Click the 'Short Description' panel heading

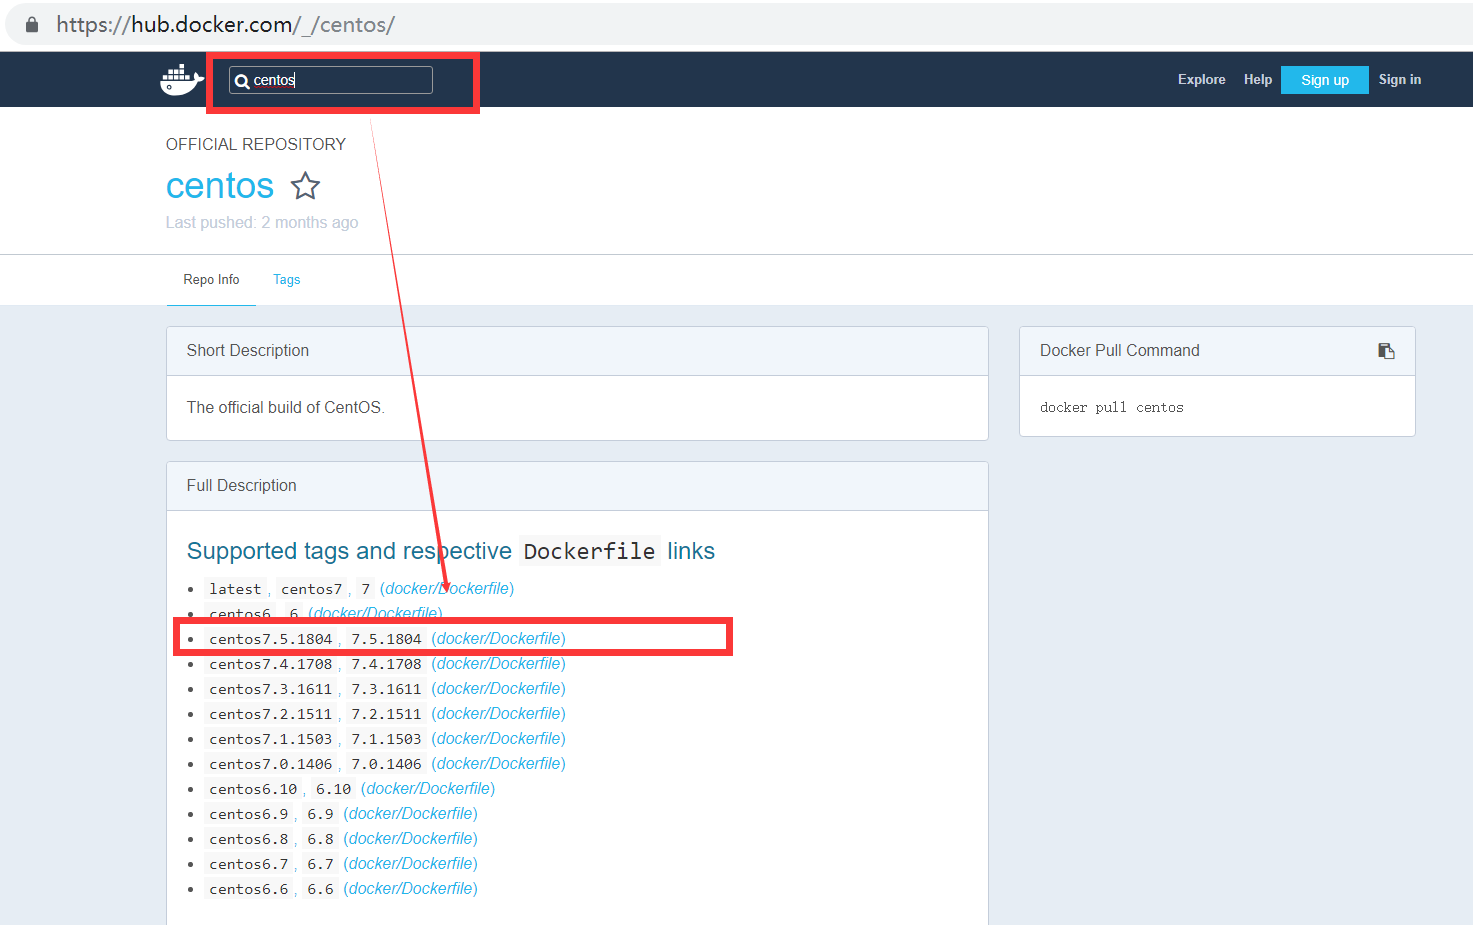[248, 351]
